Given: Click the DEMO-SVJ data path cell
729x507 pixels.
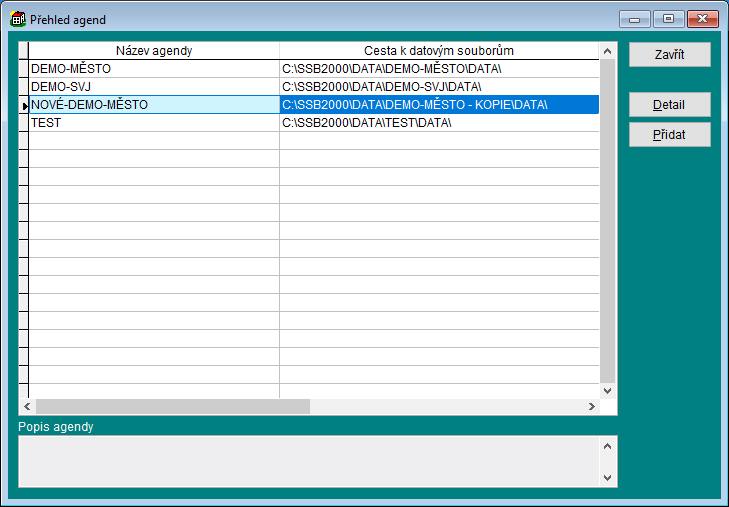Looking at the screenshot, I should 438,87.
